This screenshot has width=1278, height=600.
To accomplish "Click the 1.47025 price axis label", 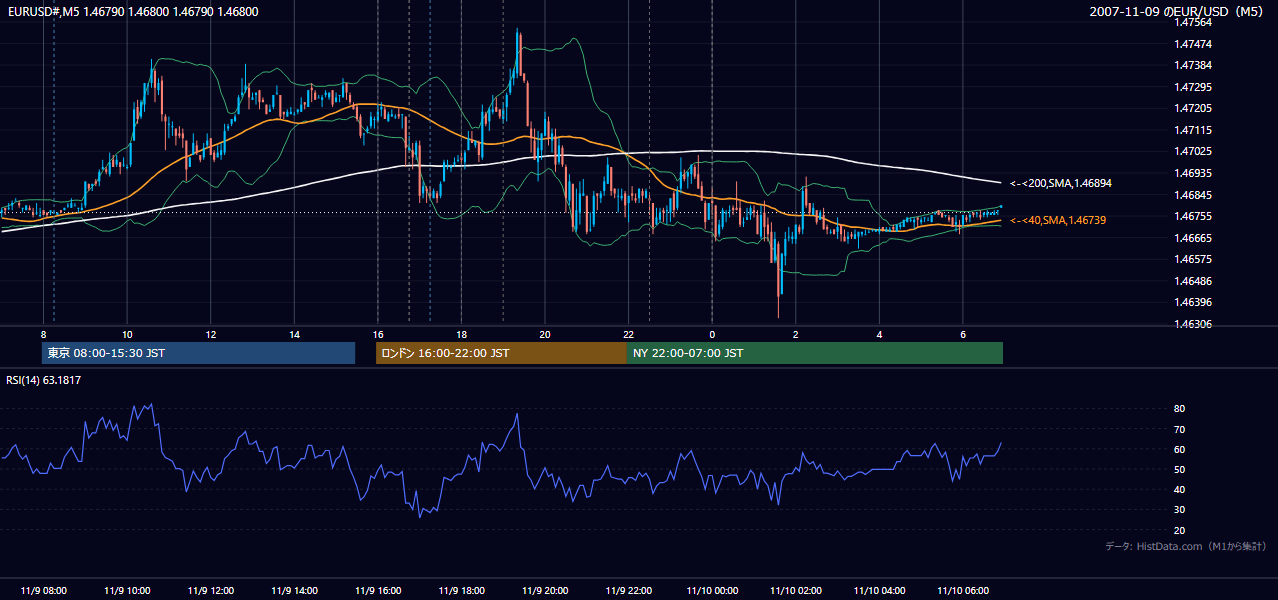I will pos(1193,151).
